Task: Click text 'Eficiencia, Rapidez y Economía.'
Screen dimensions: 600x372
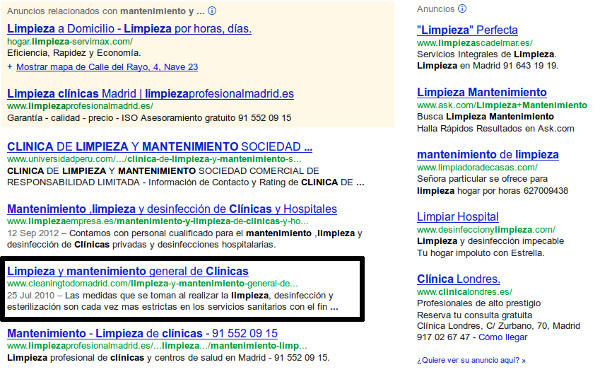Action: click(x=74, y=53)
